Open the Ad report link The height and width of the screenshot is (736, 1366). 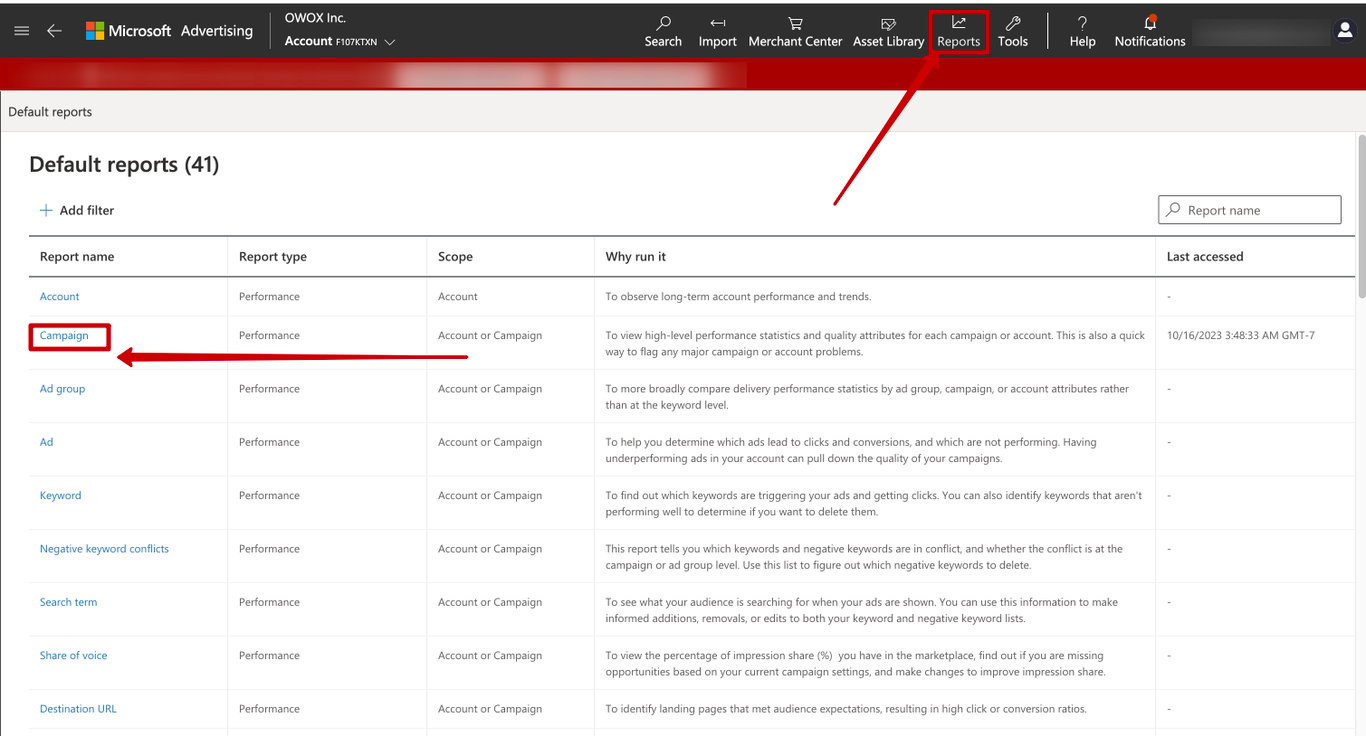[46, 442]
